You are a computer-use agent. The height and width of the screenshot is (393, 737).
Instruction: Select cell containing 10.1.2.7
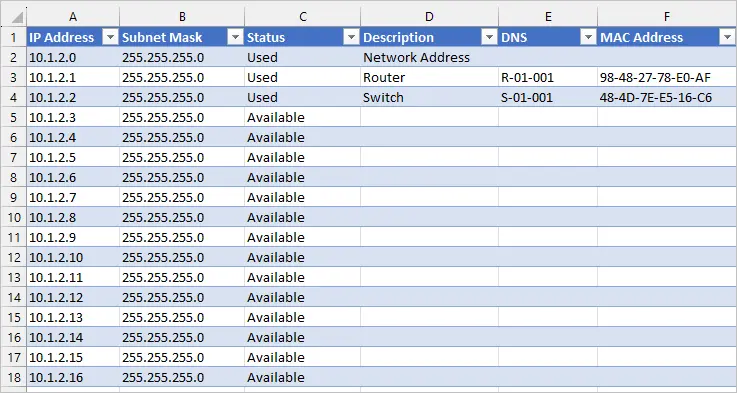[x=73, y=197]
